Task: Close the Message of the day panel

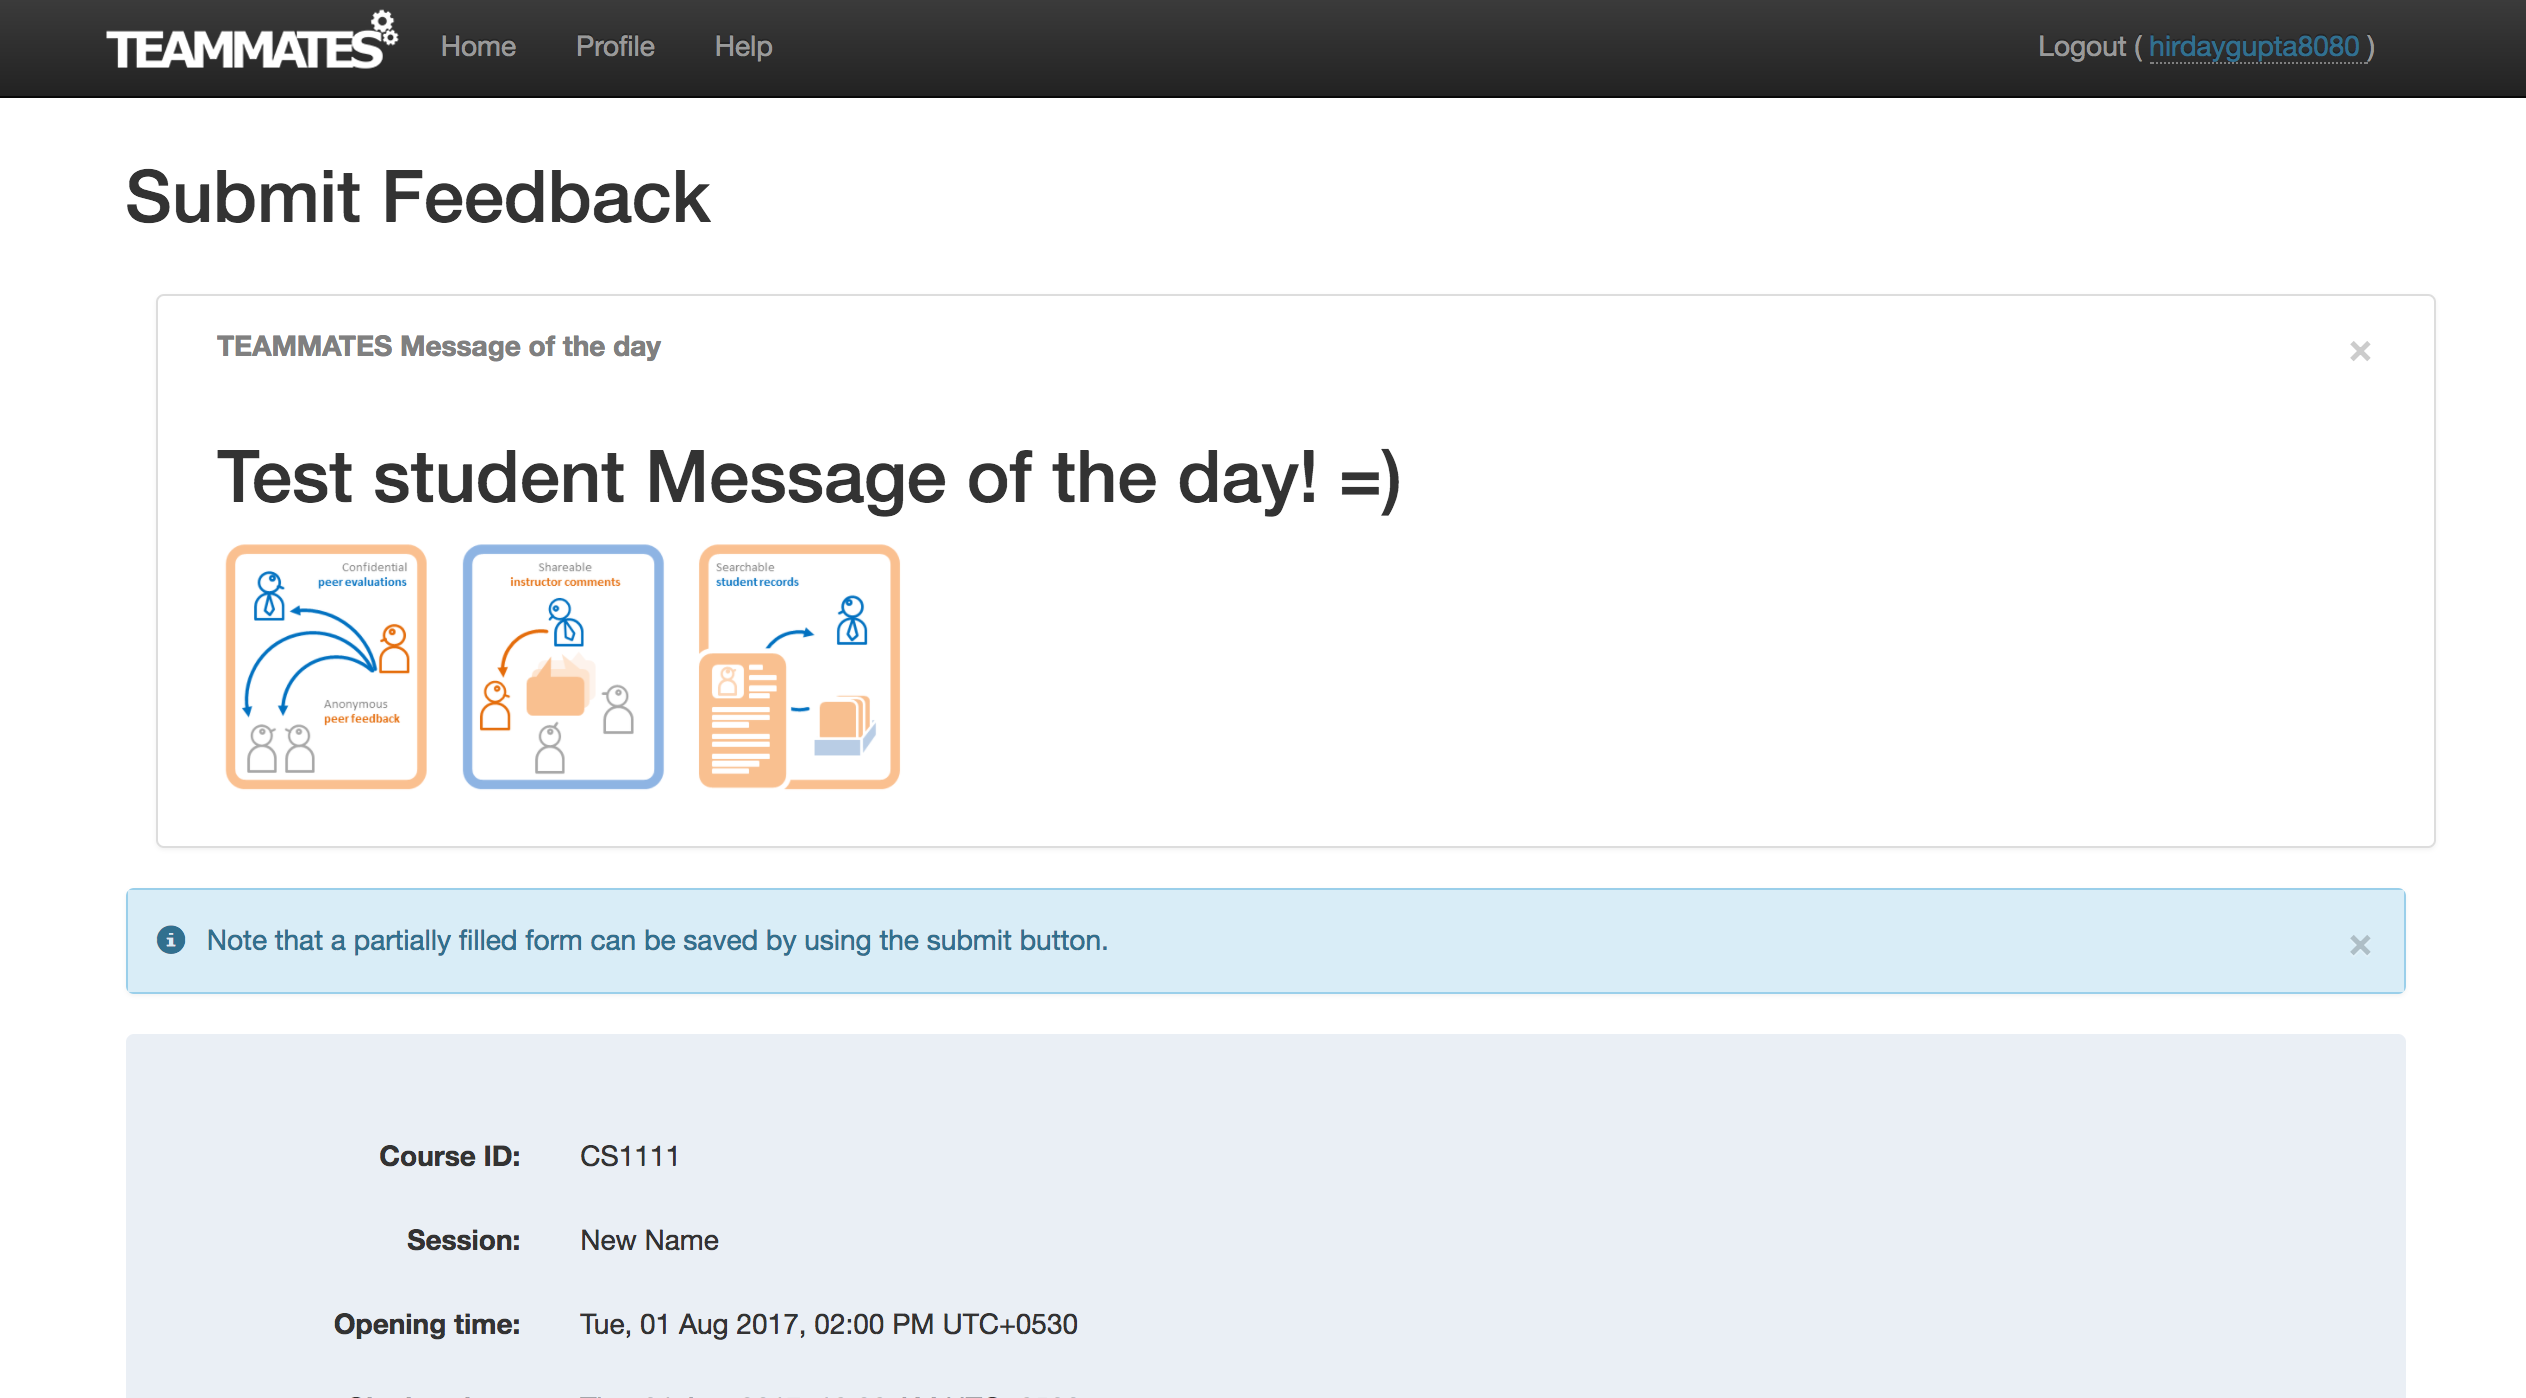Action: pyautogui.click(x=2360, y=351)
